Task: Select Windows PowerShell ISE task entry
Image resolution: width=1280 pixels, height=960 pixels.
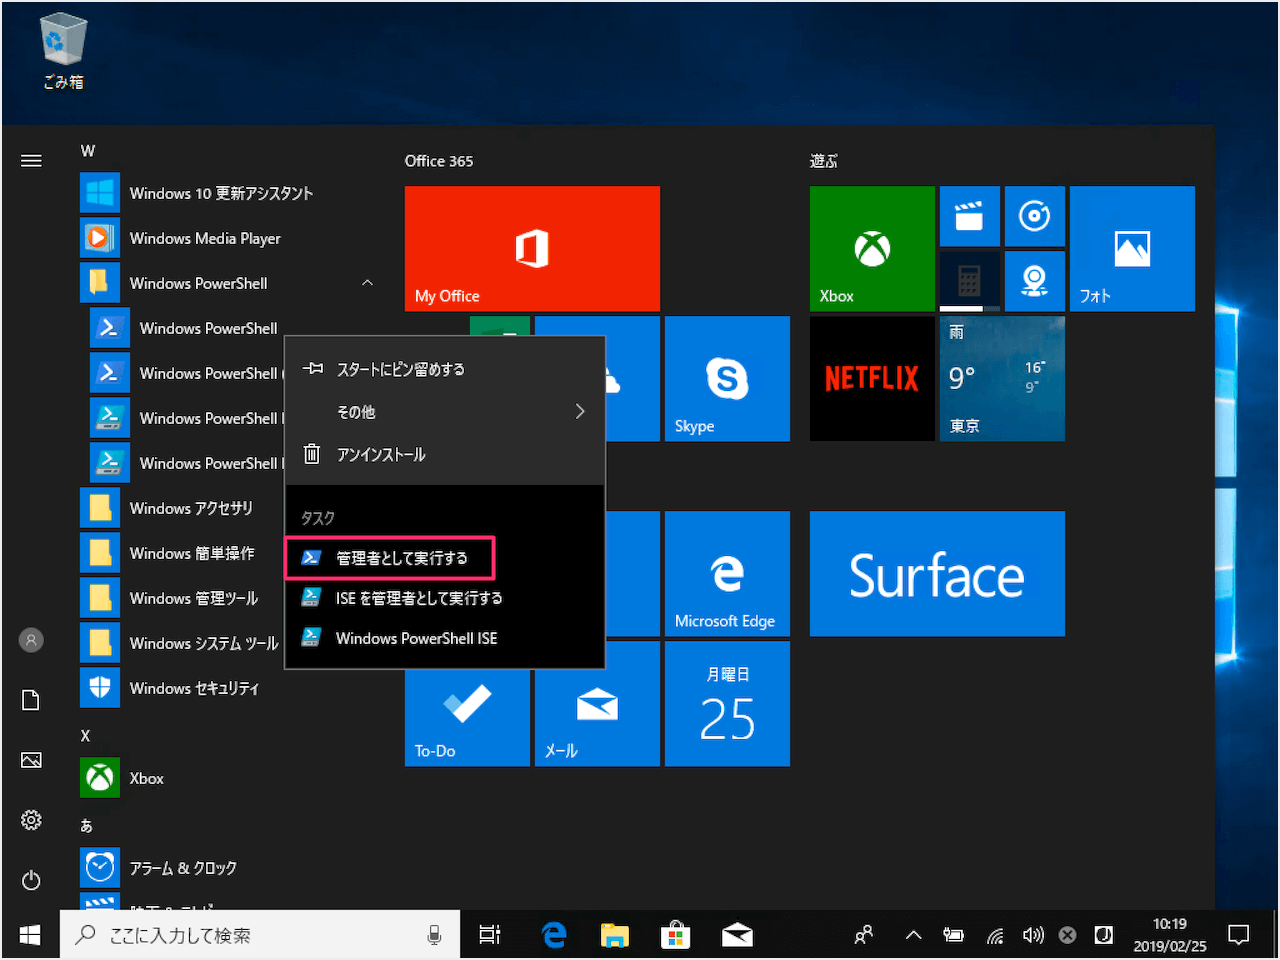Action: [445, 638]
